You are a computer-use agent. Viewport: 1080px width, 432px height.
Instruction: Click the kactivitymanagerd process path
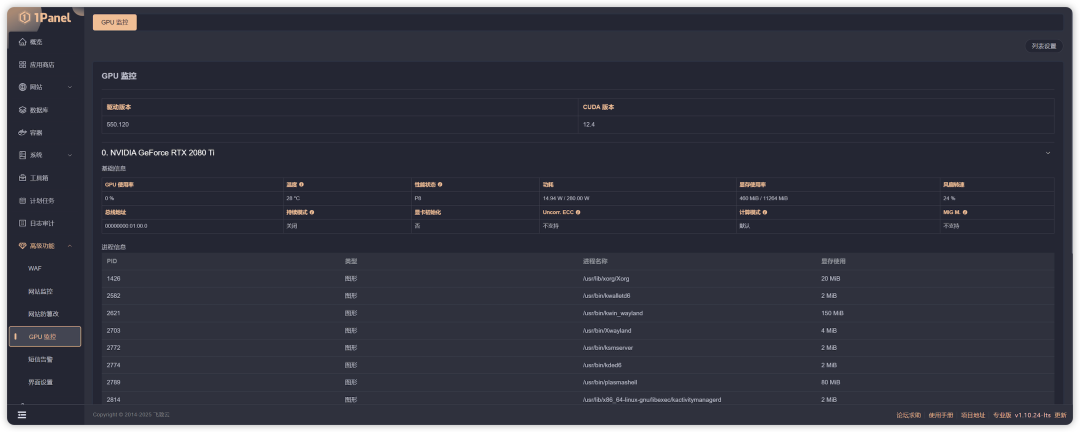[652, 400]
